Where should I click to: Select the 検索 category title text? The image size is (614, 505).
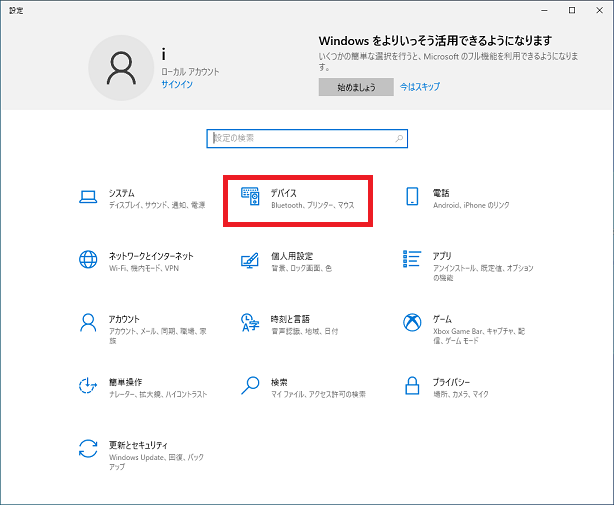pos(279,382)
